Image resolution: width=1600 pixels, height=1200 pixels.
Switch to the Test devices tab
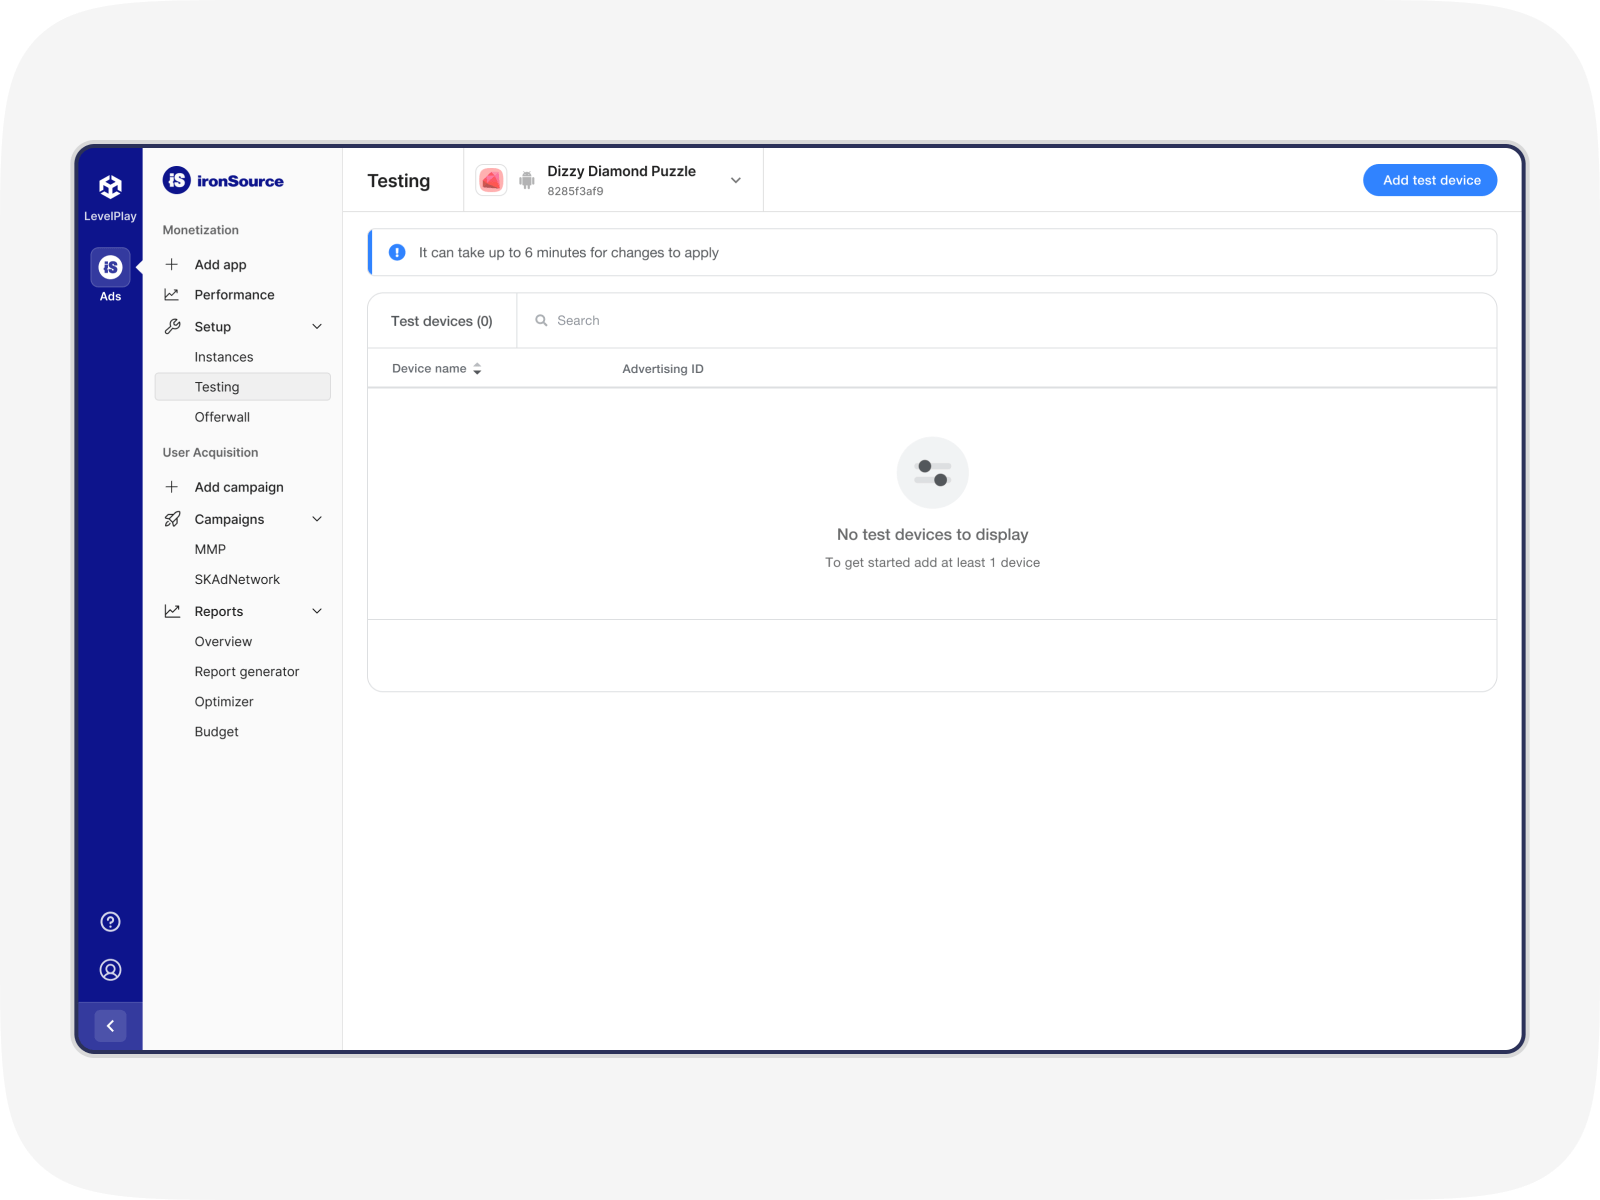coord(441,320)
